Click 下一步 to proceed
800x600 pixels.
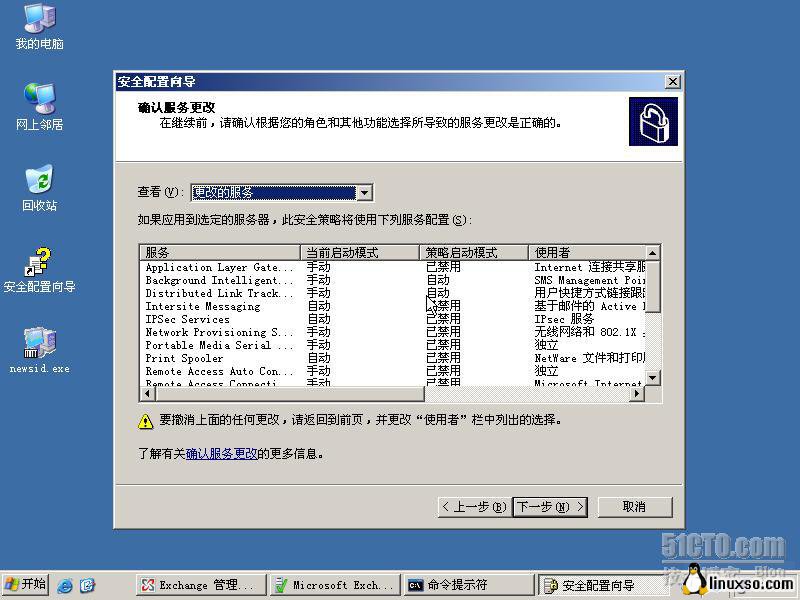point(549,507)
